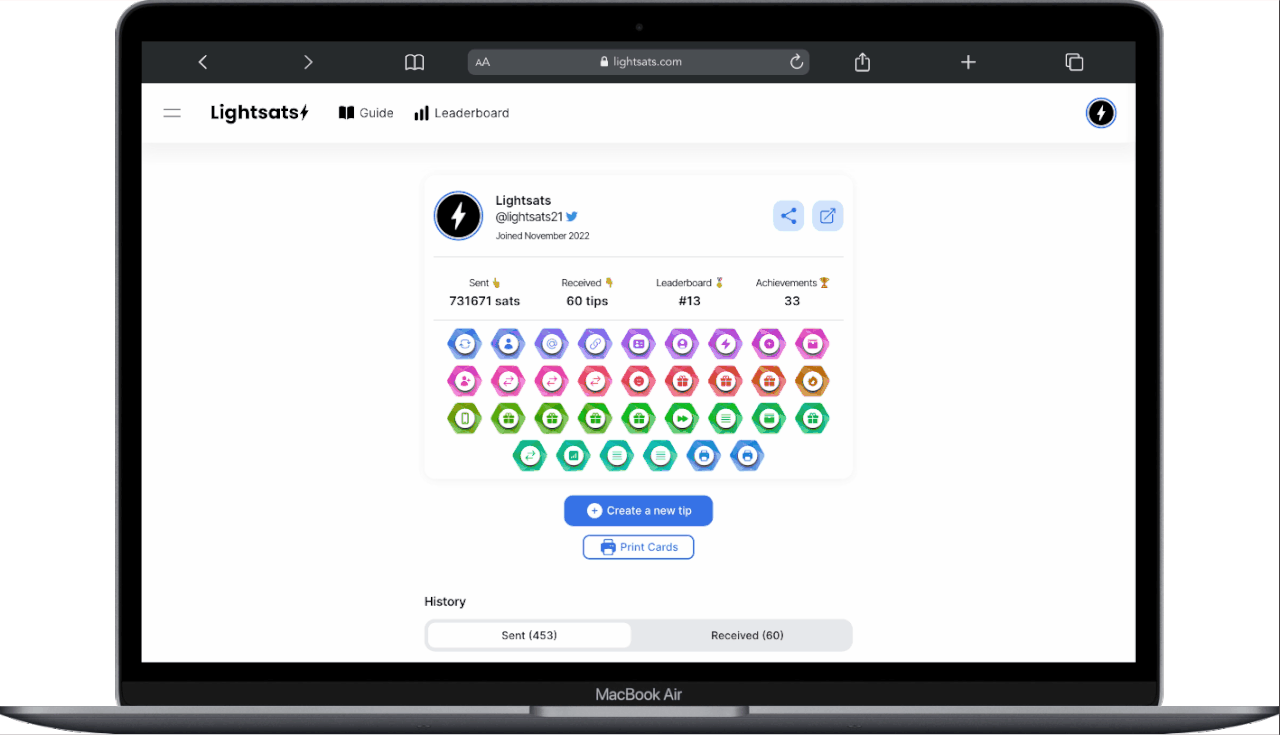Reload the page
This screenshot has width=1280, height=735.
pyautogui.click(x=796, y=62)
